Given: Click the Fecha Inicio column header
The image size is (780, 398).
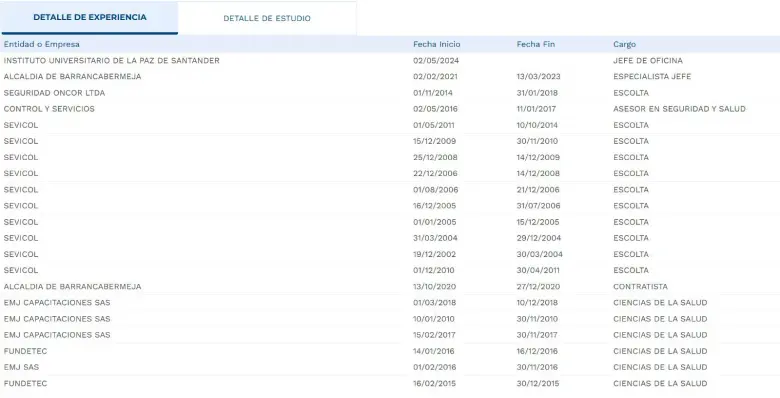Looking at the screenshot, I should click(x=437, y=44).
